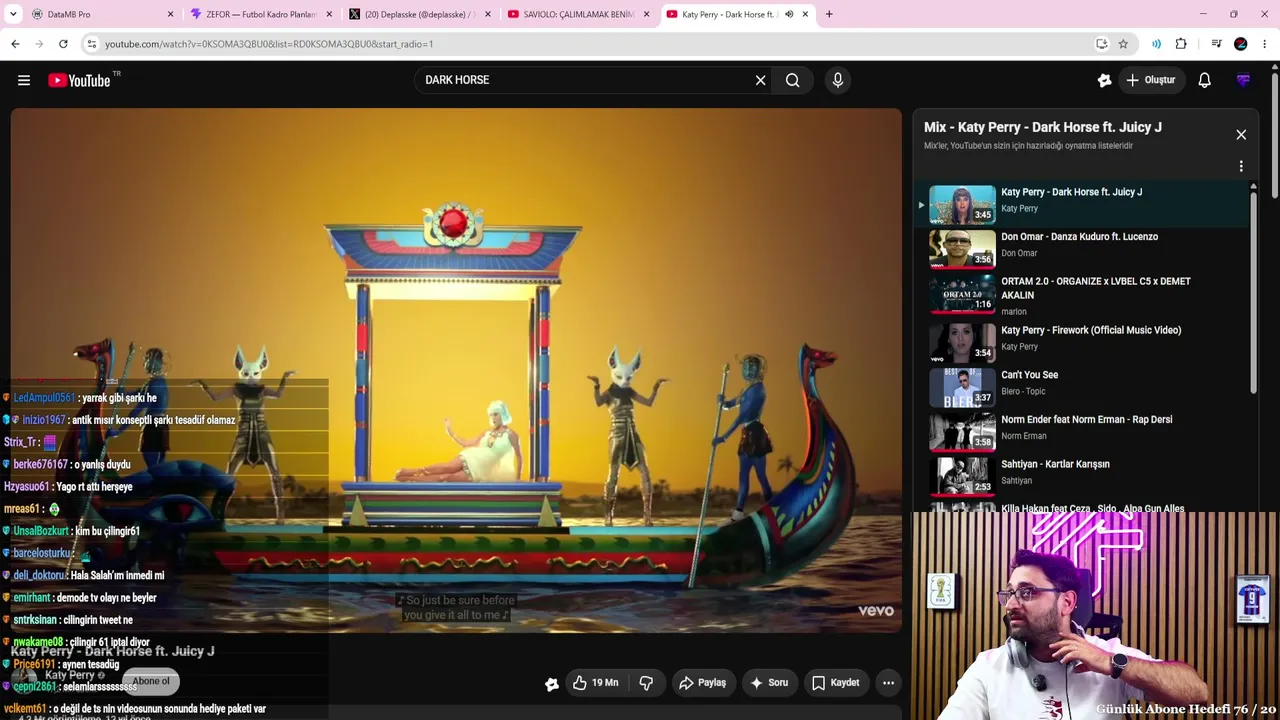This screenshot has height=720, width=1280.
Task: Focus the browser address bar URL
Action: pos(269,44)
